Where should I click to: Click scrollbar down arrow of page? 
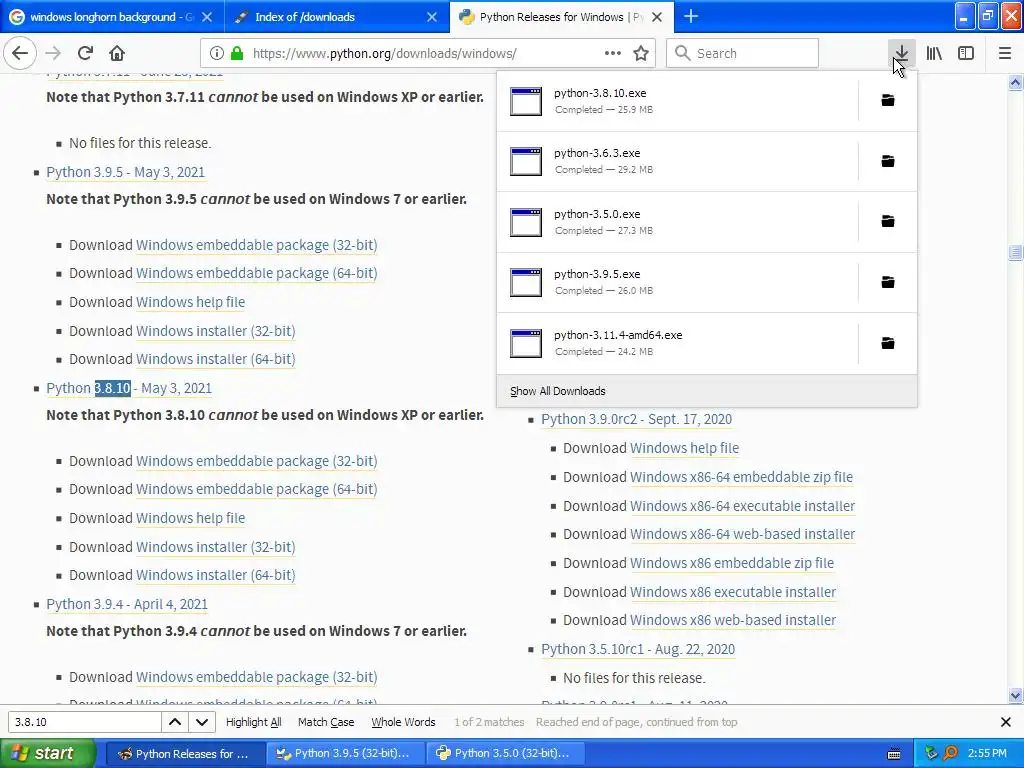pyautogui.click(x=1016, y=695)
